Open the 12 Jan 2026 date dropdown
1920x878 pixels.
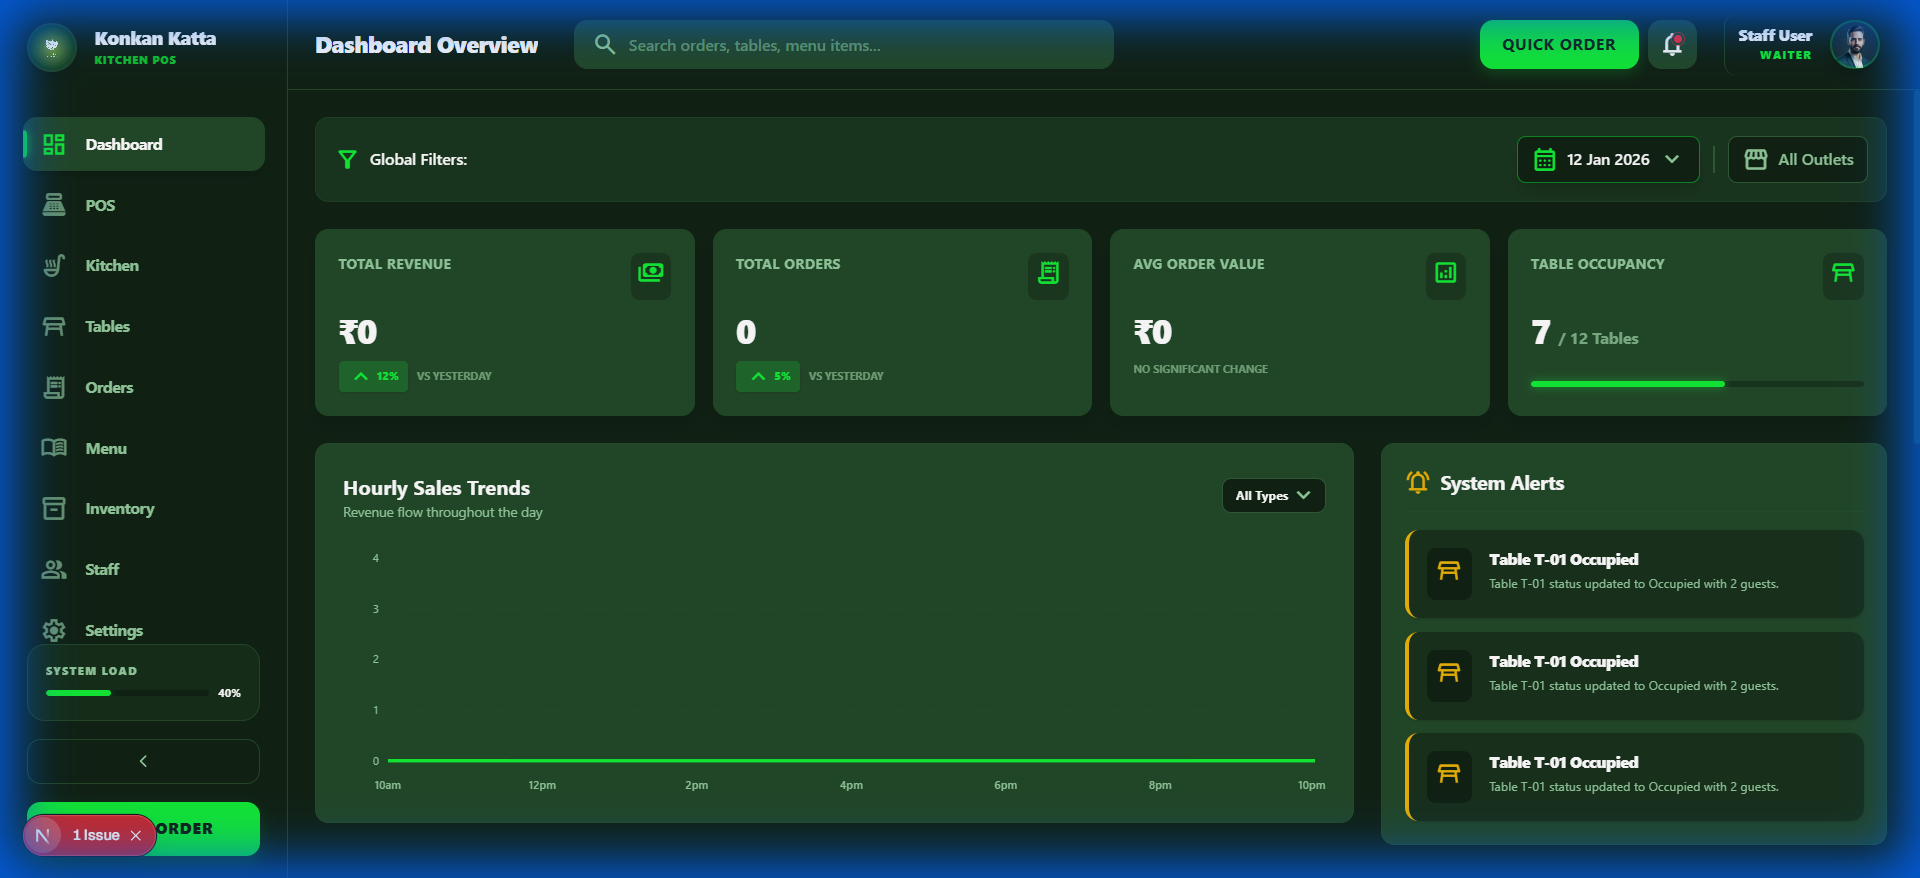[x=1608, y=160]
